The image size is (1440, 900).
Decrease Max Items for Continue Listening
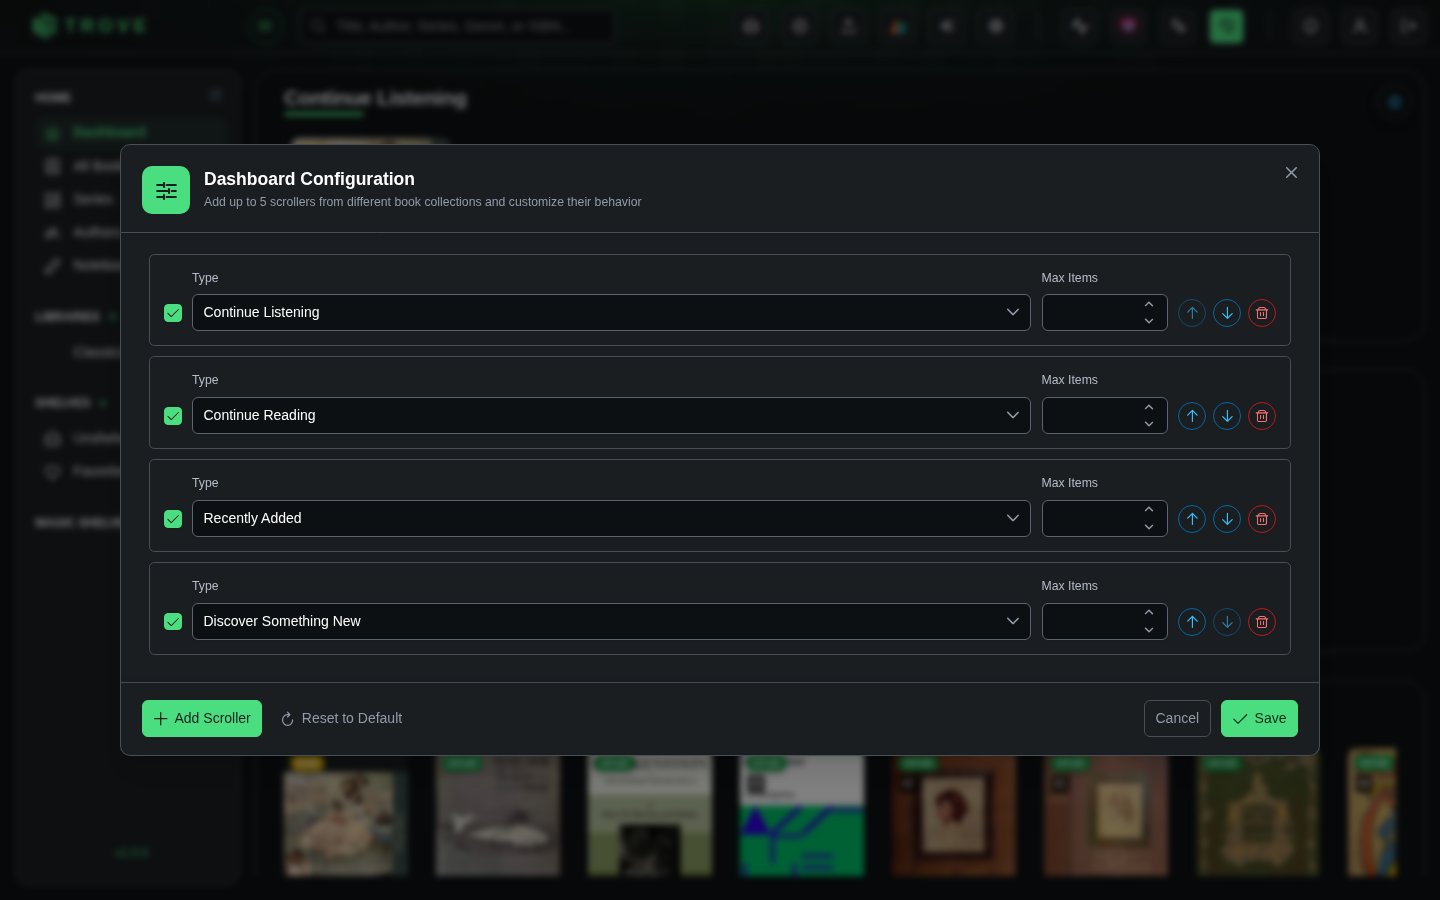pyautogui.click(x=1149, y=321)
